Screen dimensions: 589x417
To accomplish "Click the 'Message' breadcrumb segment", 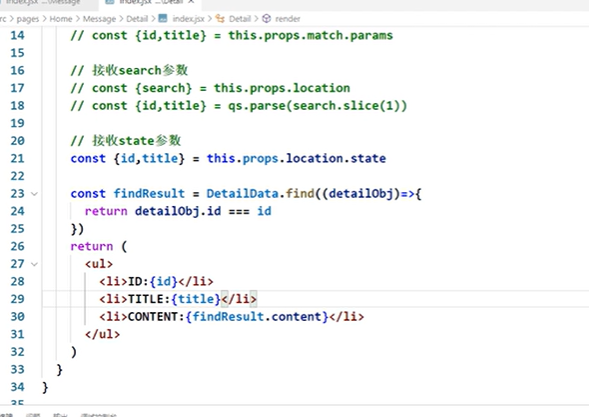I will click(x=99, y=19).
